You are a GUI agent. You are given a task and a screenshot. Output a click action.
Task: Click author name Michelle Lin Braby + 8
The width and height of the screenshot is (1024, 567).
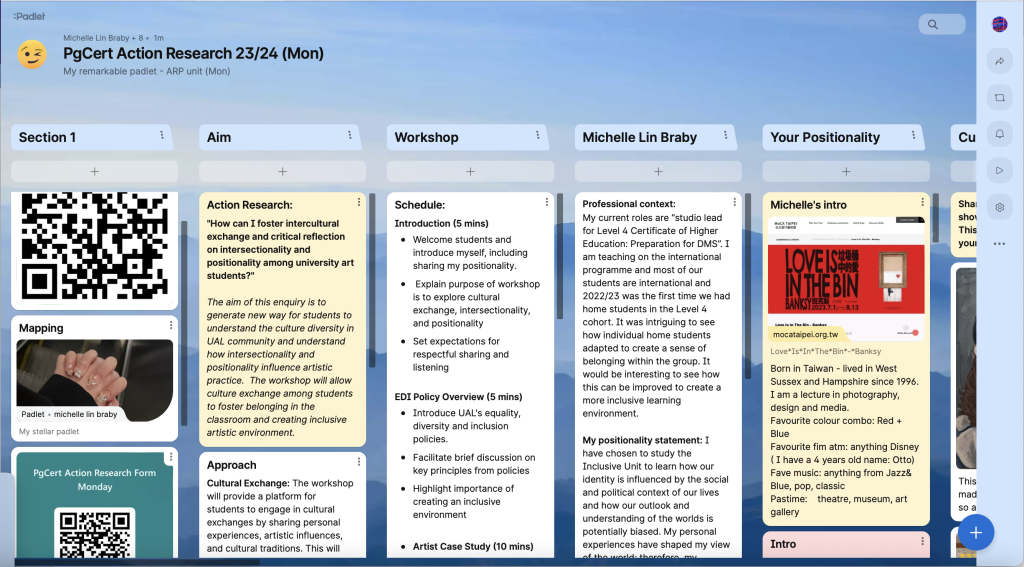pyautogui.click(x=103, y=38)
